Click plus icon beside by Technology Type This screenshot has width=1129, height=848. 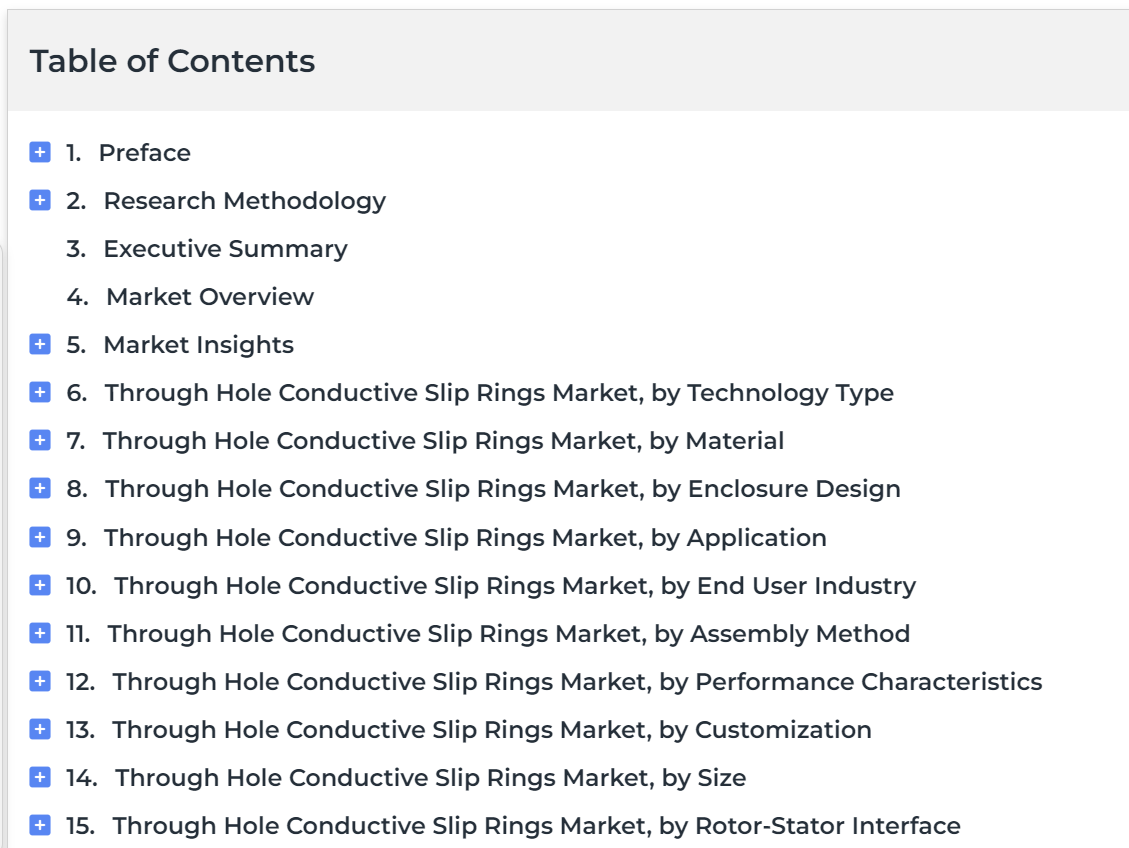40,392
